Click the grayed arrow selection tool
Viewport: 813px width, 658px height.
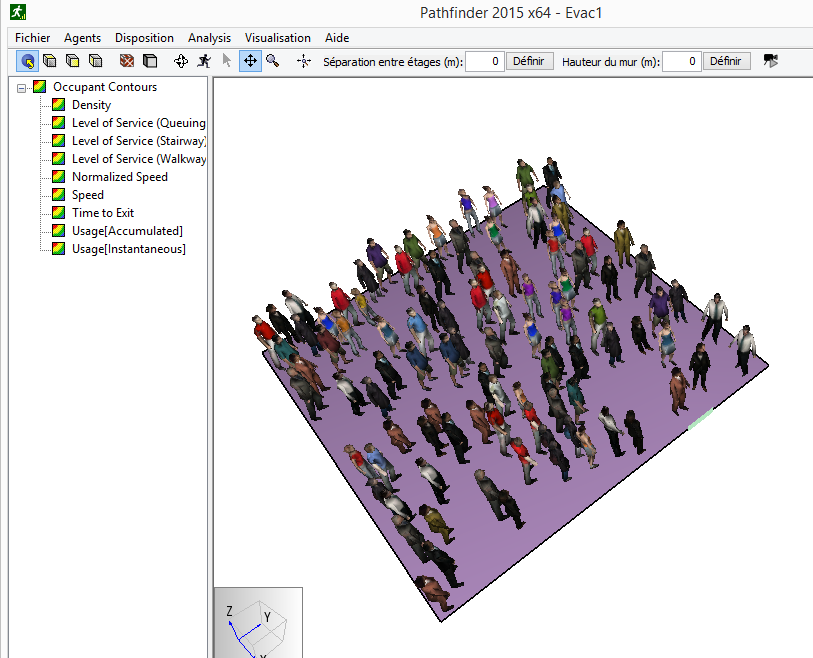coord(227,61)
